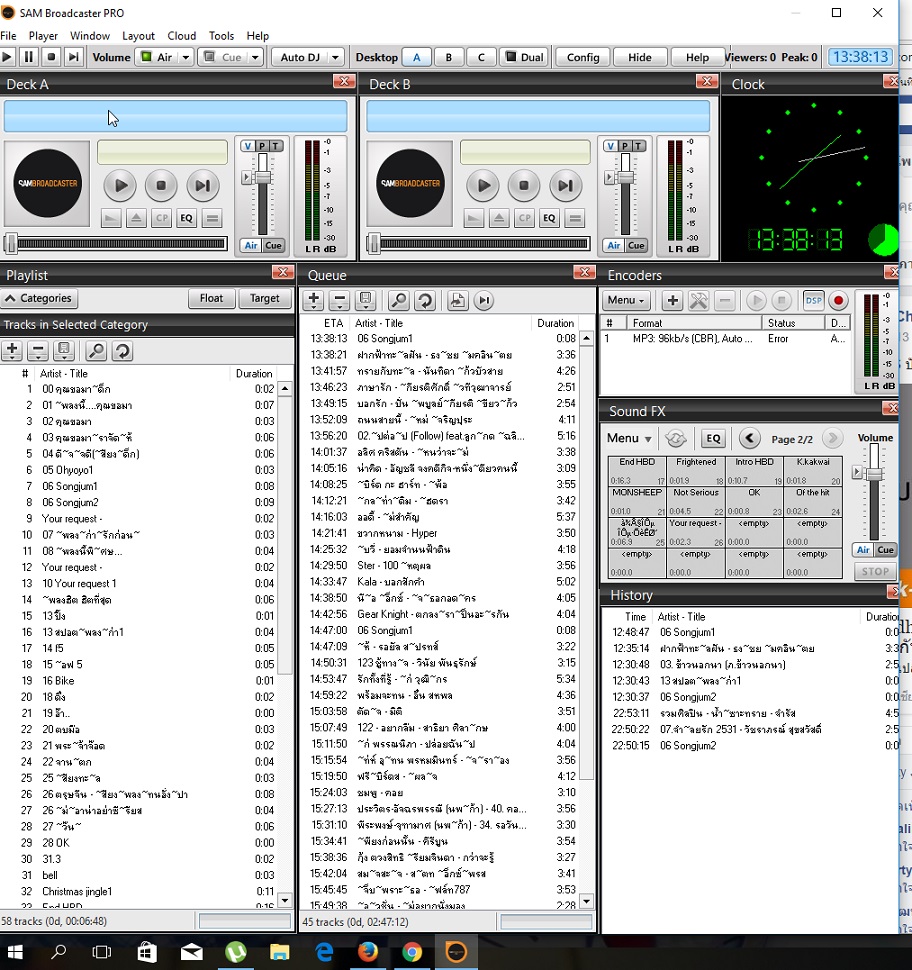The image size is (912, 970).
Task: Open Firefox from the taskbar
Action: coord(368,951)
